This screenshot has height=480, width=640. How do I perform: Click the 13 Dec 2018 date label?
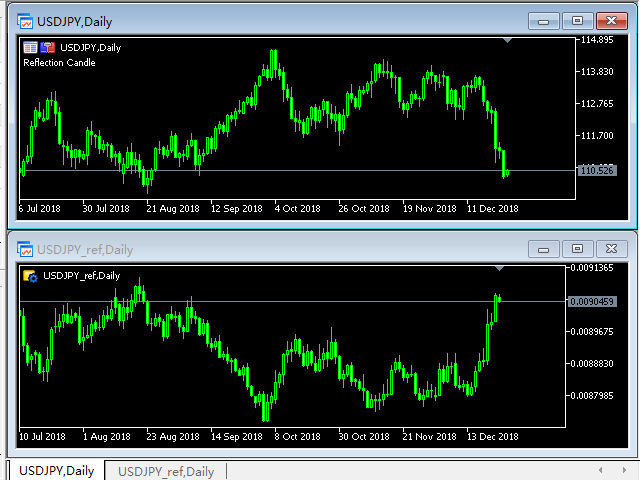point(493,437)
